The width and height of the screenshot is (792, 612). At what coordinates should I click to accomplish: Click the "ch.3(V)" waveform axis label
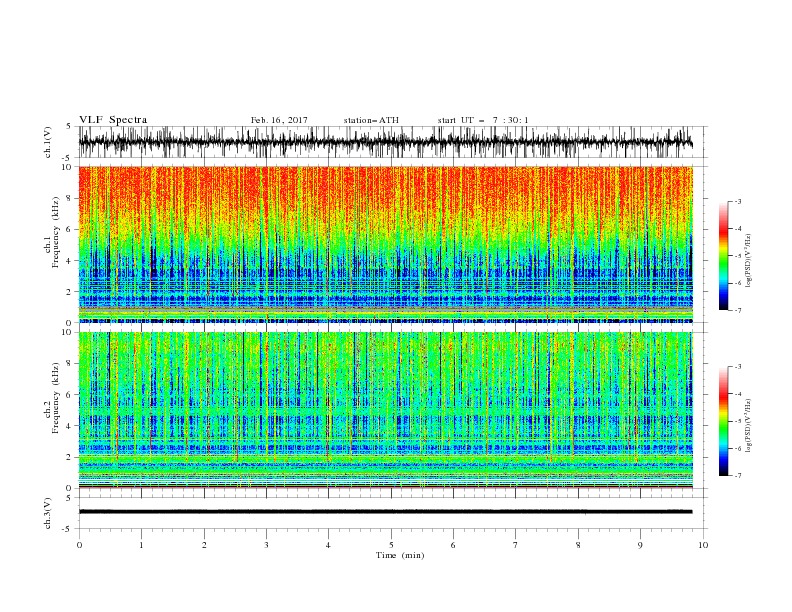click(48, 513)
